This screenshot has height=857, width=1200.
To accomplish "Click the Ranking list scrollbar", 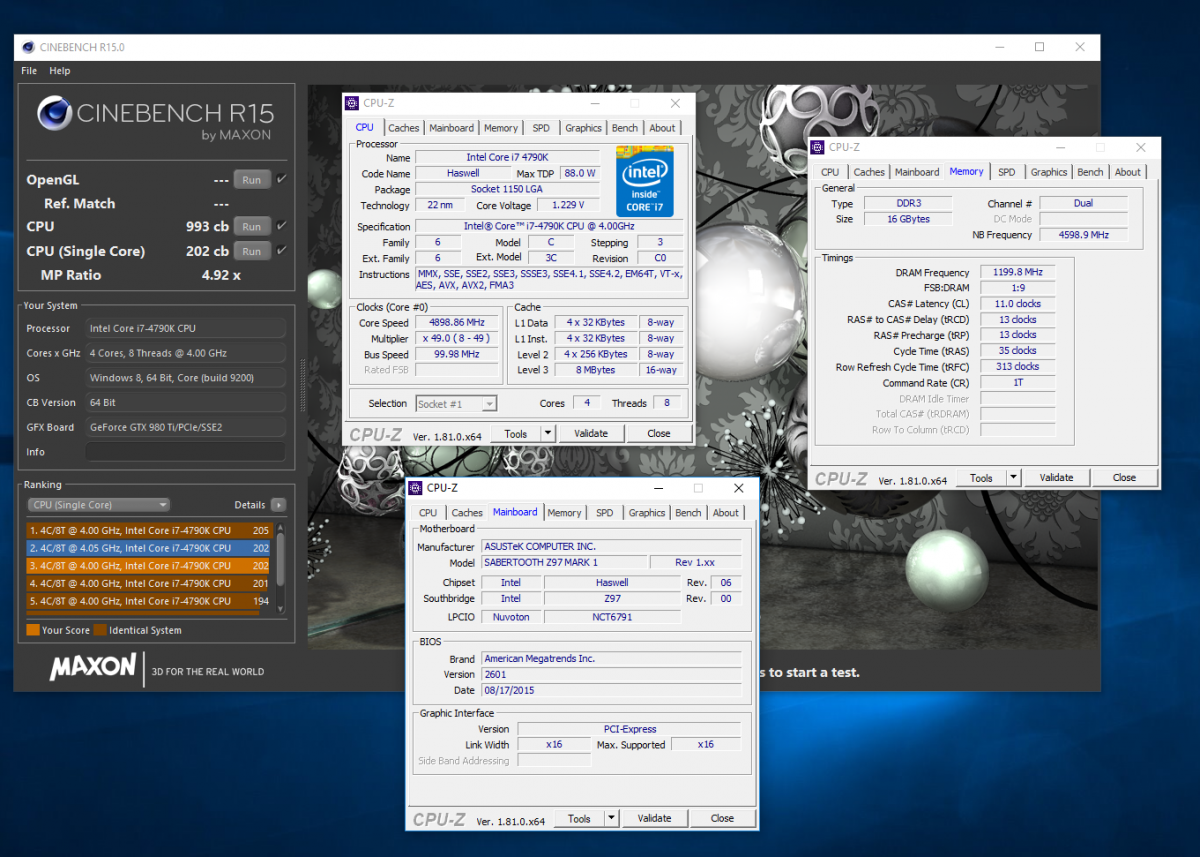I will pos(281,567).
